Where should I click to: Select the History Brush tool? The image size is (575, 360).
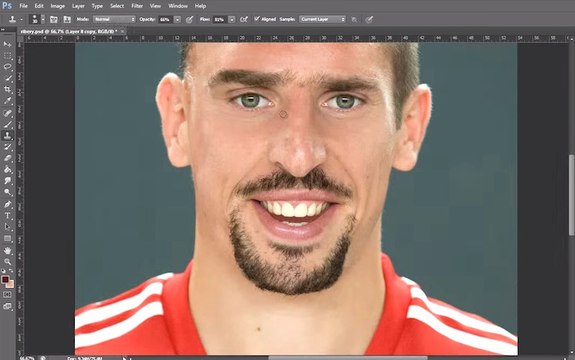(x=7, y=147)
